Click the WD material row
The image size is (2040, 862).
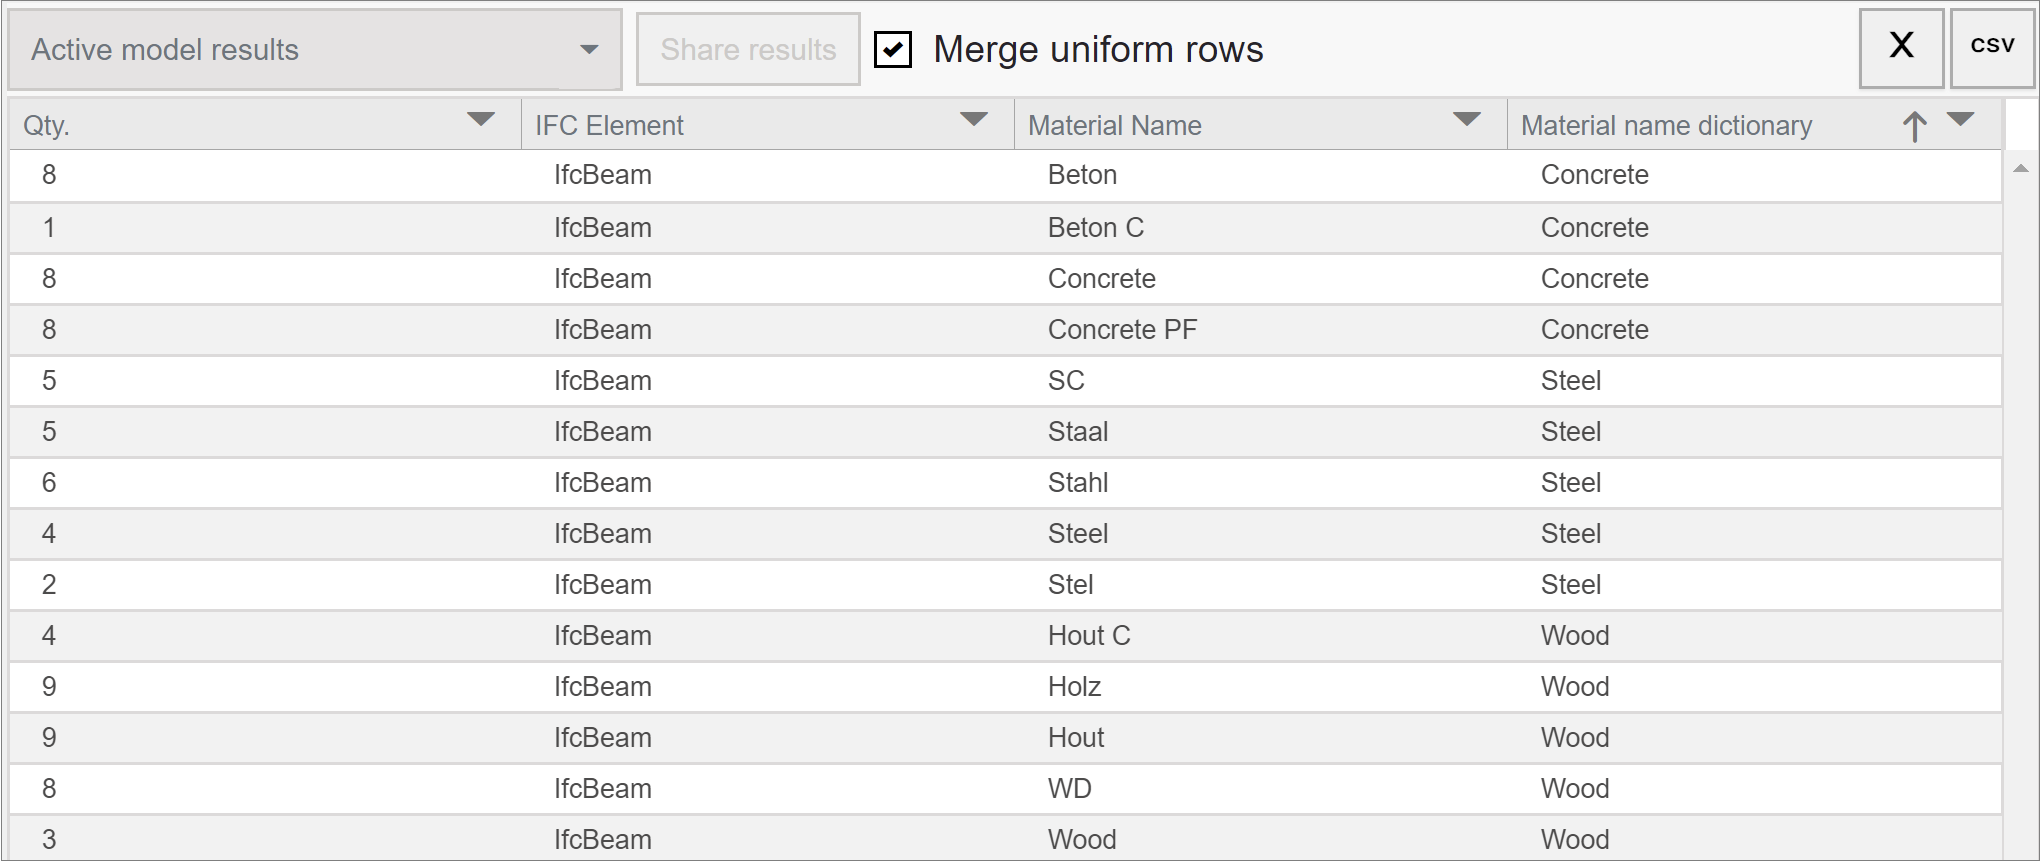1069,789
